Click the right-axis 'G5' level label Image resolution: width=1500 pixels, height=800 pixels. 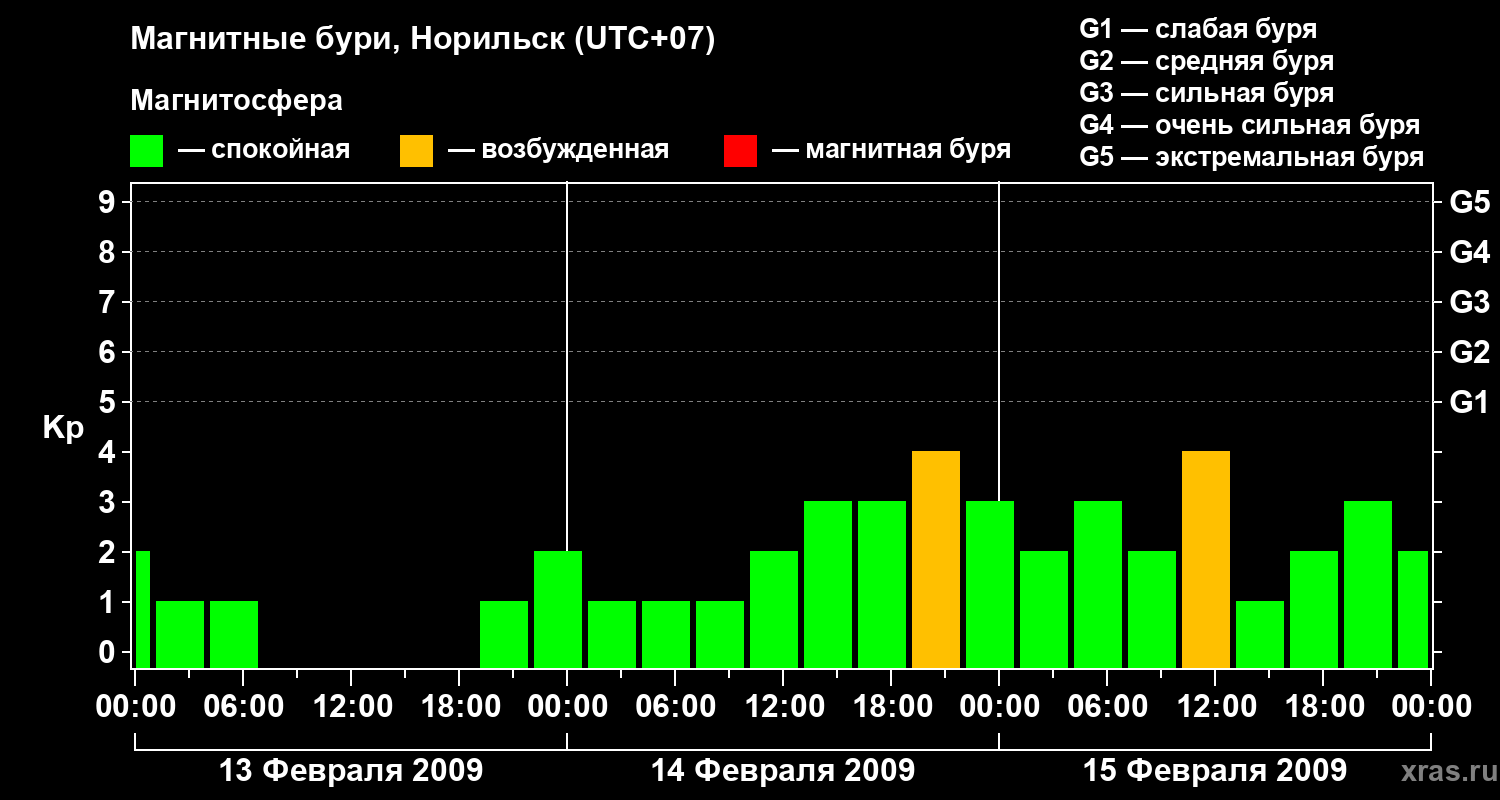click(1469, 203)
